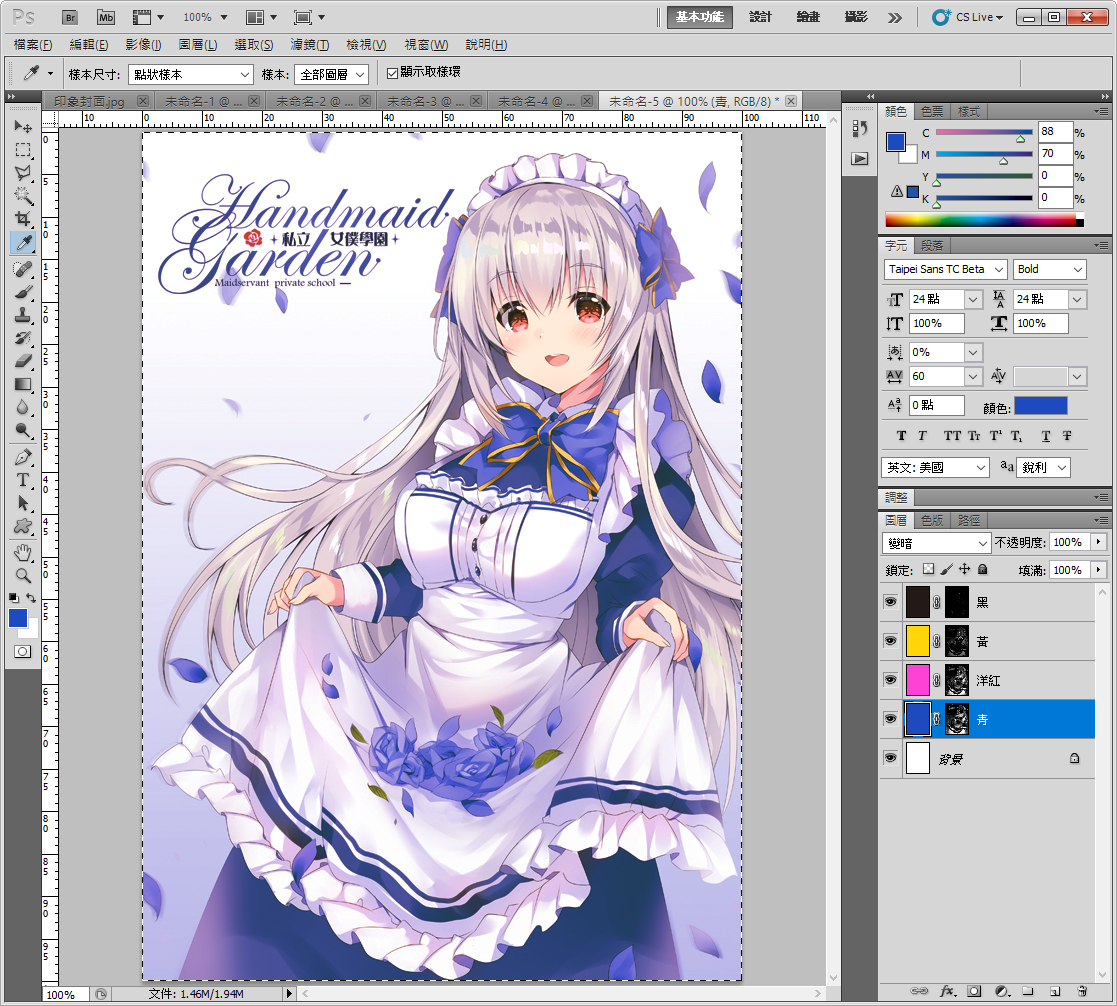
Task: Select the Healing Brush tool
Action: click(x=23, y=269)
